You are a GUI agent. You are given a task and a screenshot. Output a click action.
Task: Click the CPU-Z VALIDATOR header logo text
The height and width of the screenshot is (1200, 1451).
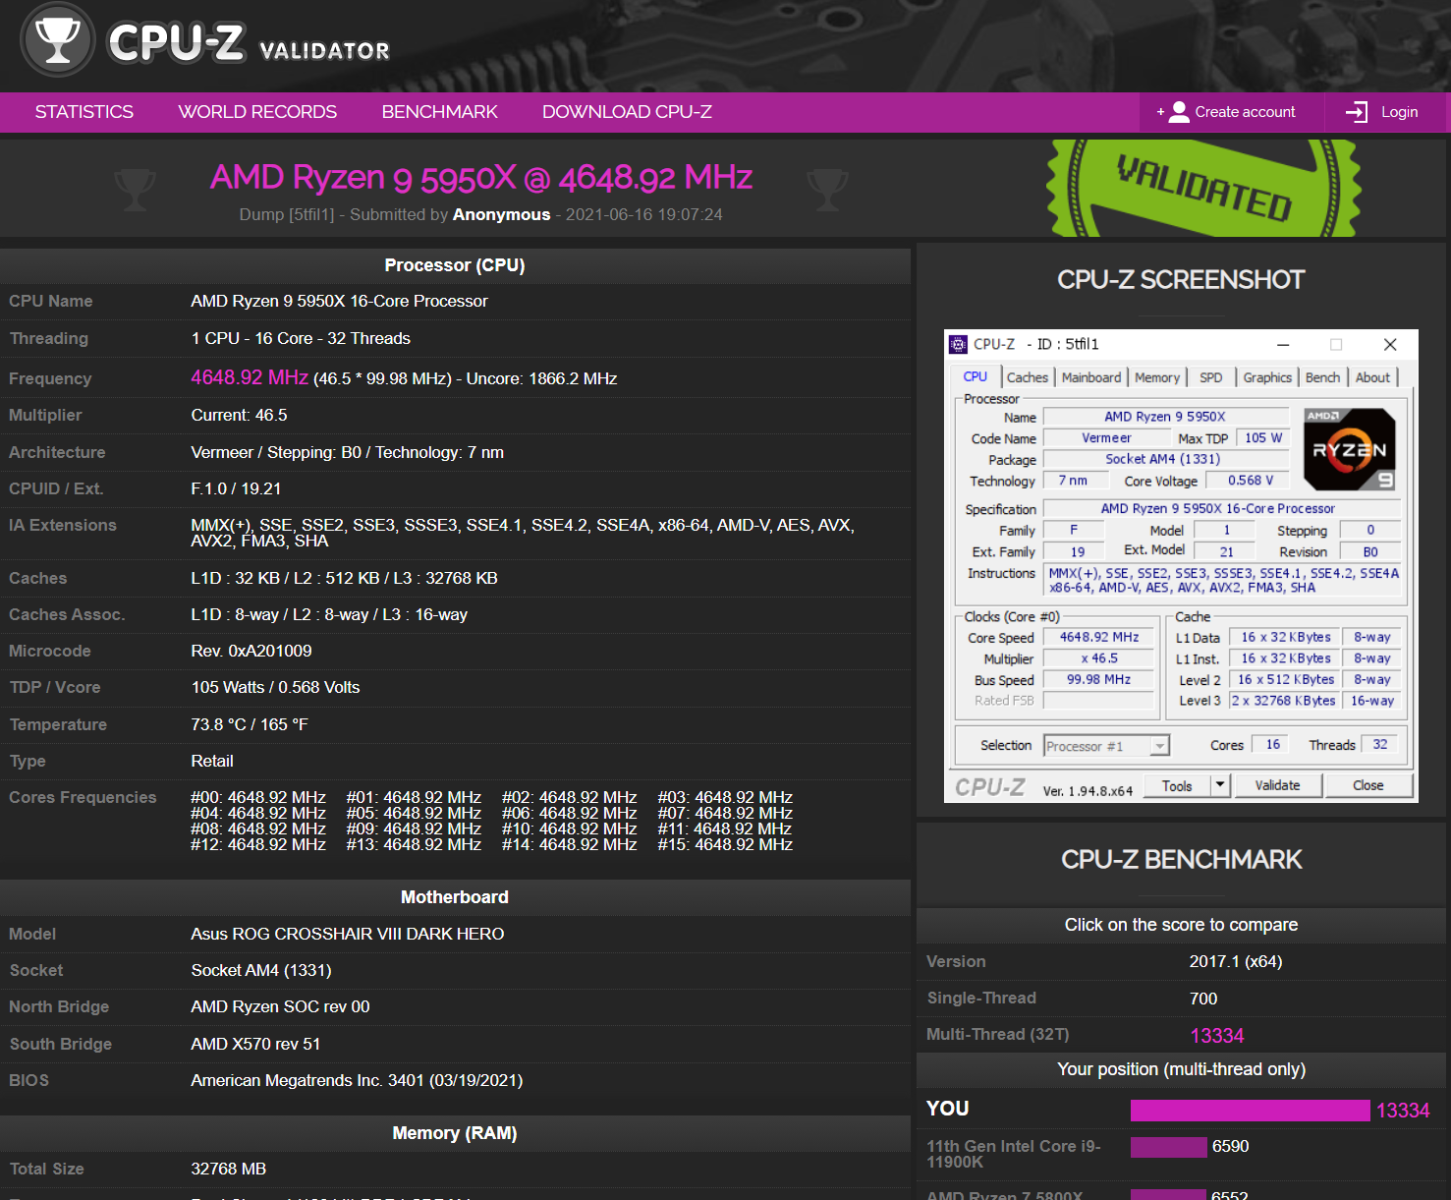(249, 44)
